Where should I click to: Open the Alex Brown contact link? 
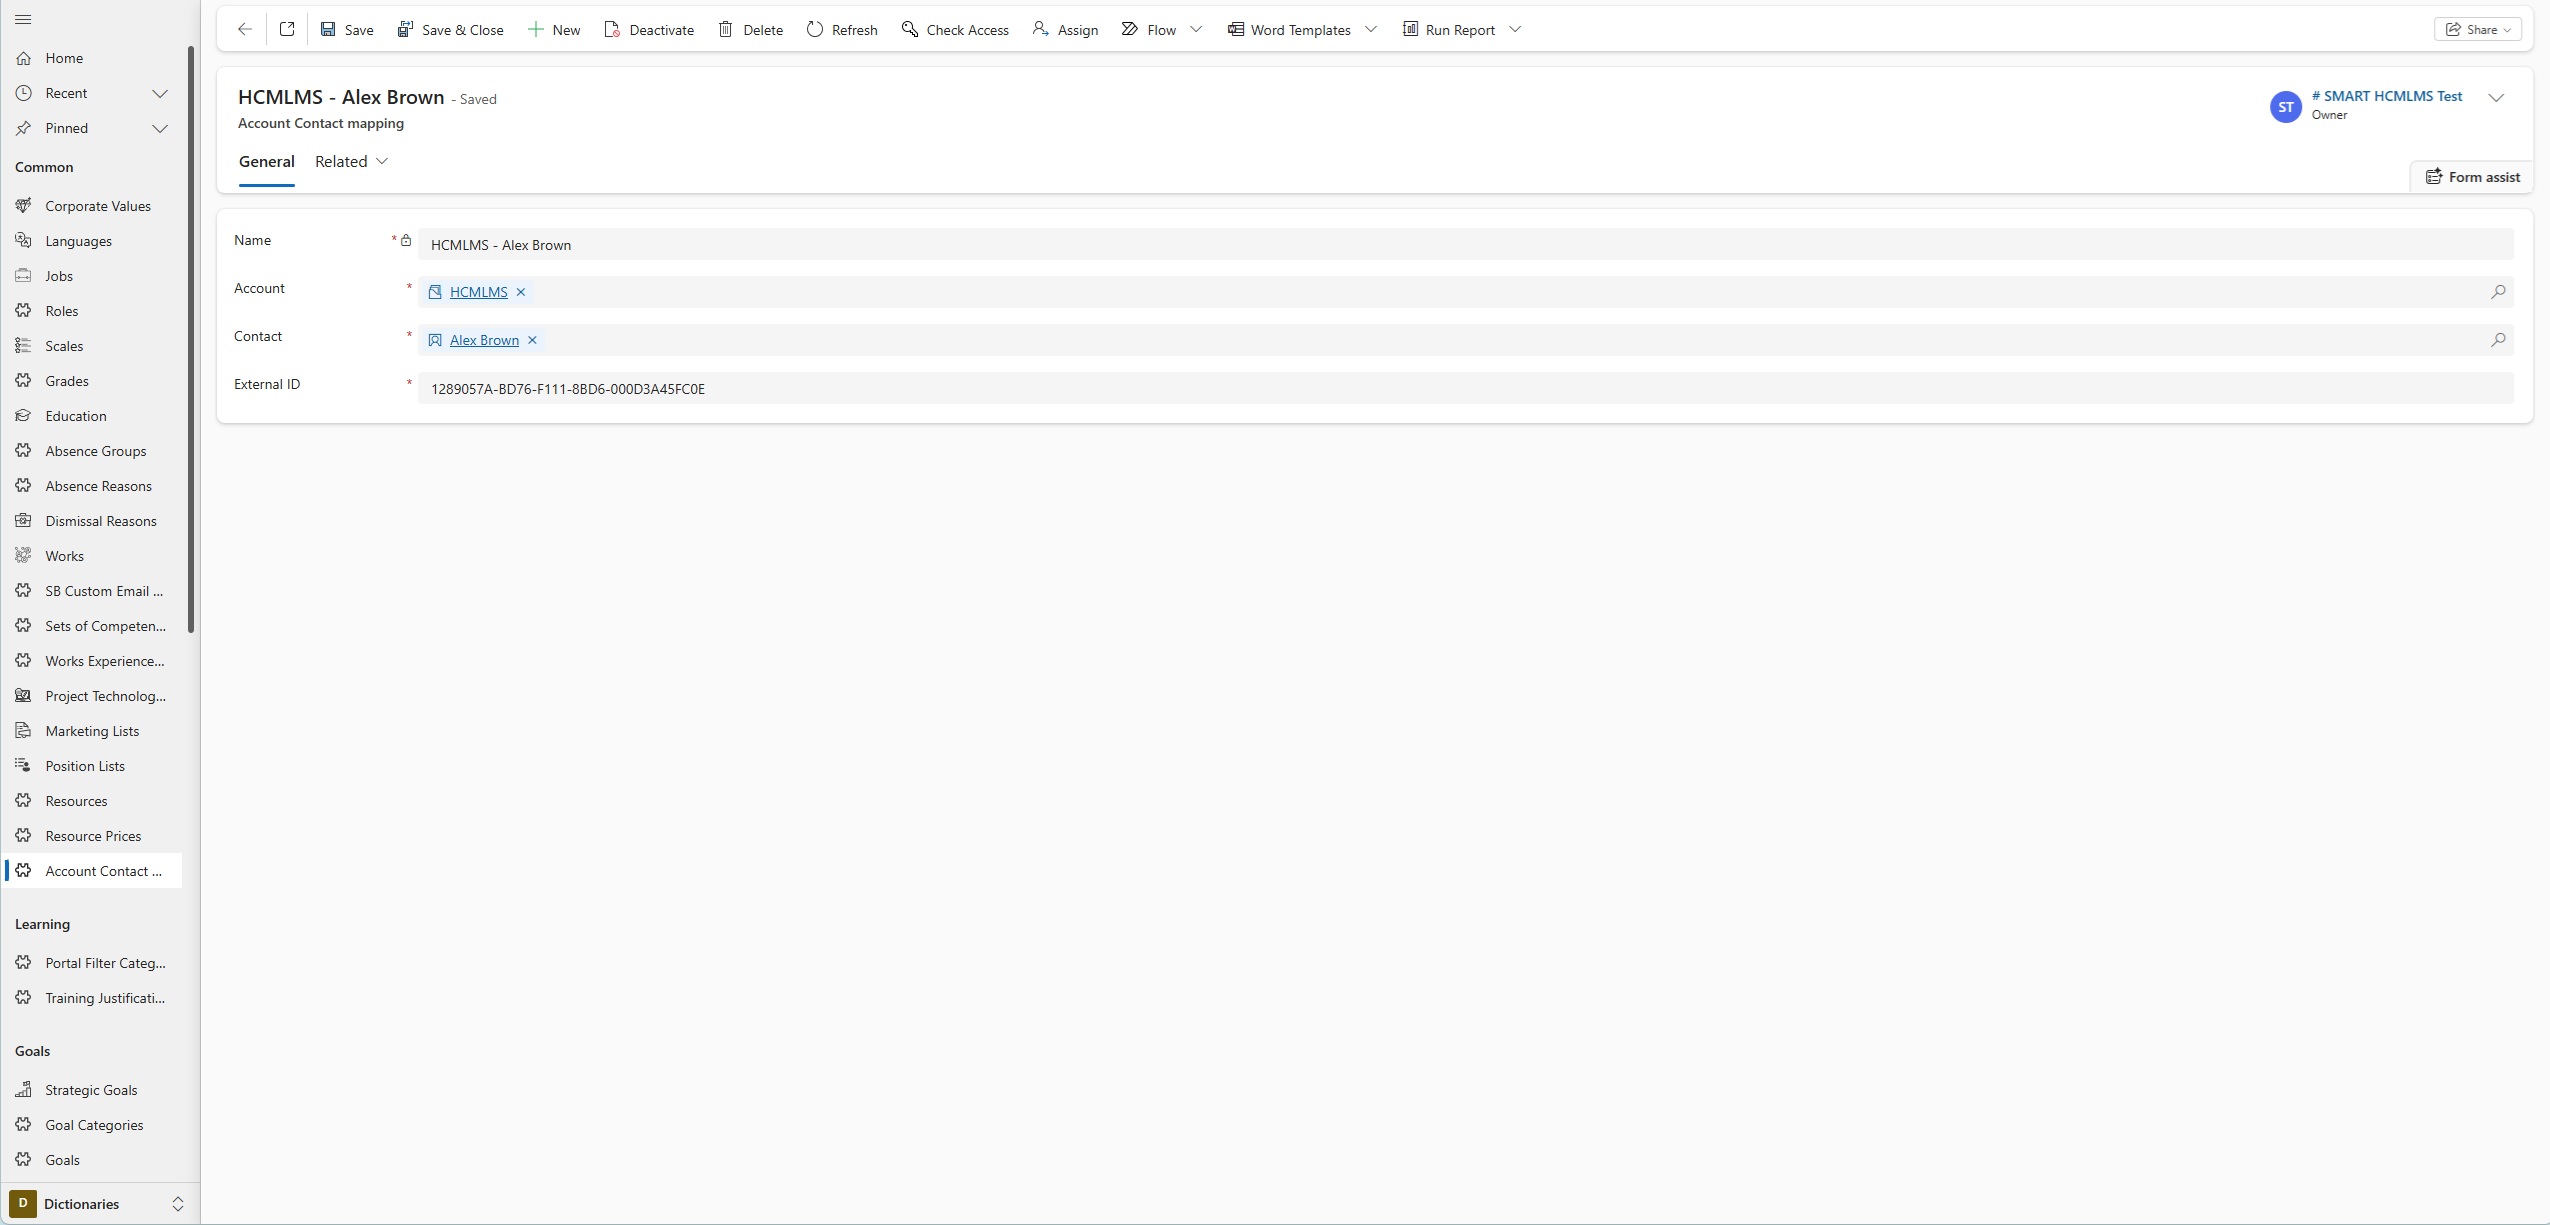(x=484, y=340)
